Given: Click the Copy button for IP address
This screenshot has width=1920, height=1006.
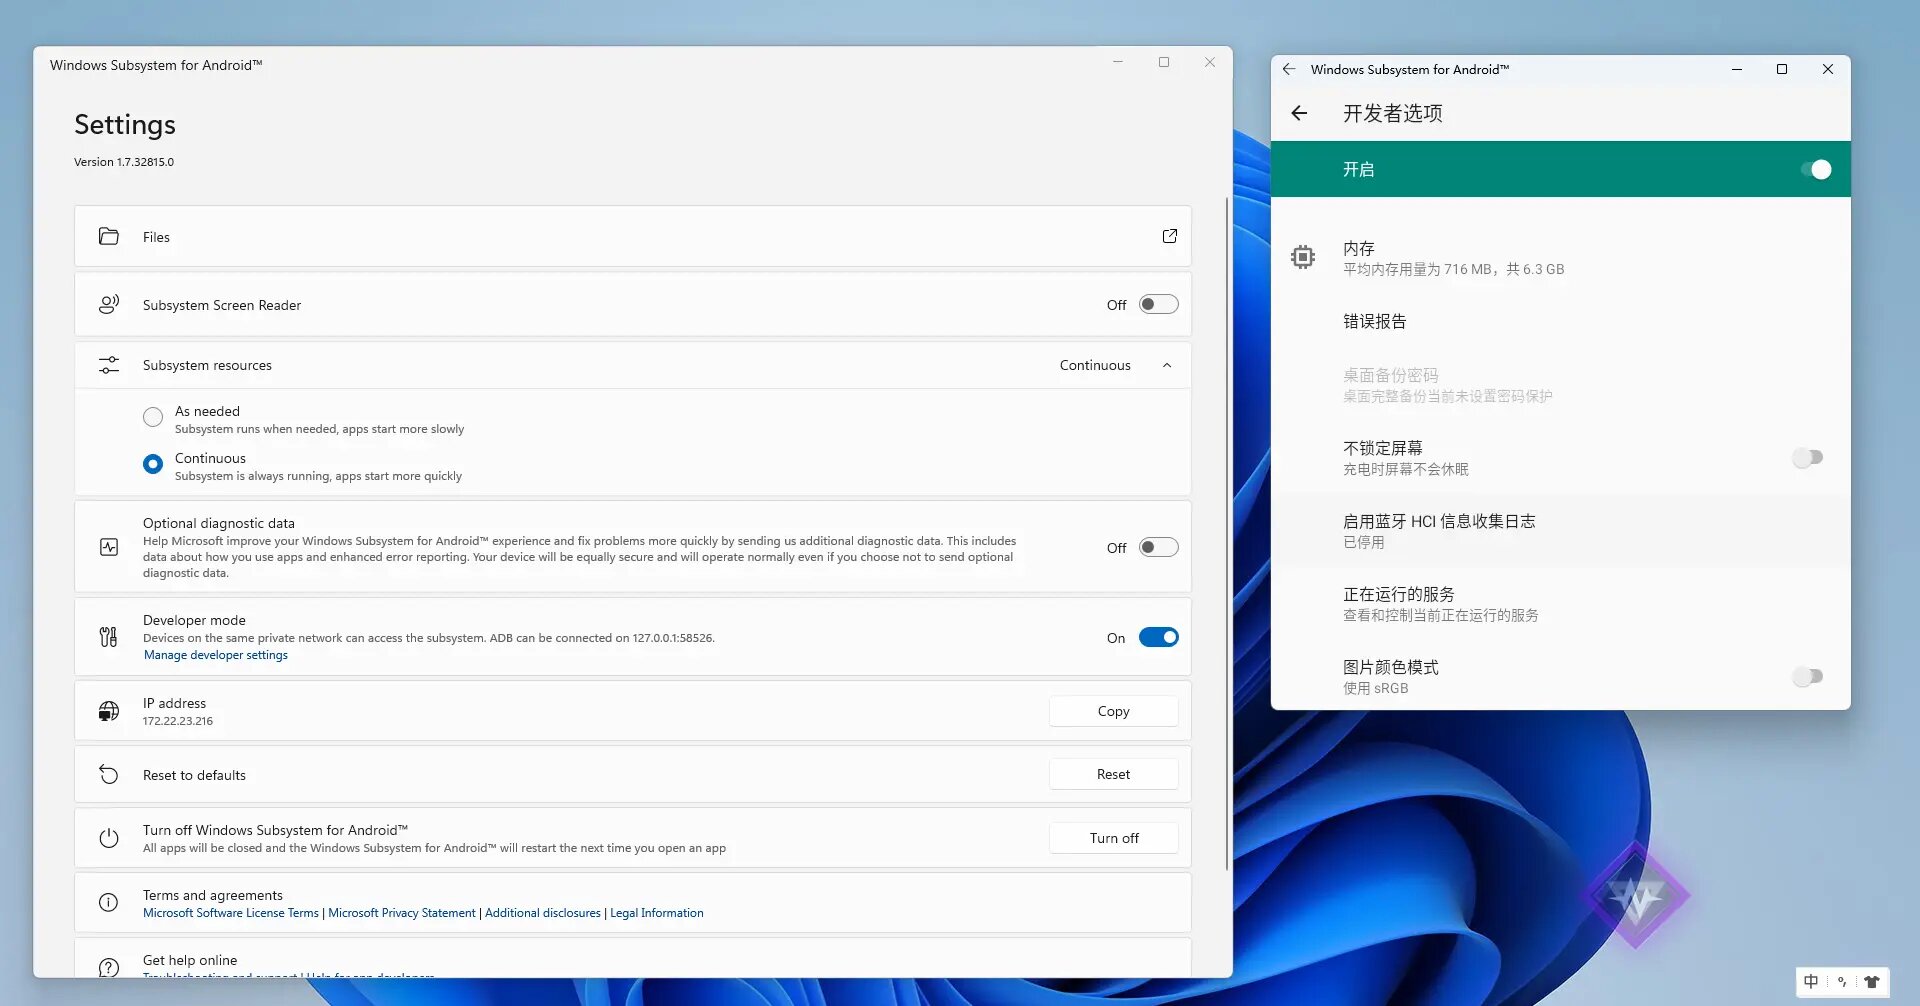Looking at the screenshot, I should 1113,711.
